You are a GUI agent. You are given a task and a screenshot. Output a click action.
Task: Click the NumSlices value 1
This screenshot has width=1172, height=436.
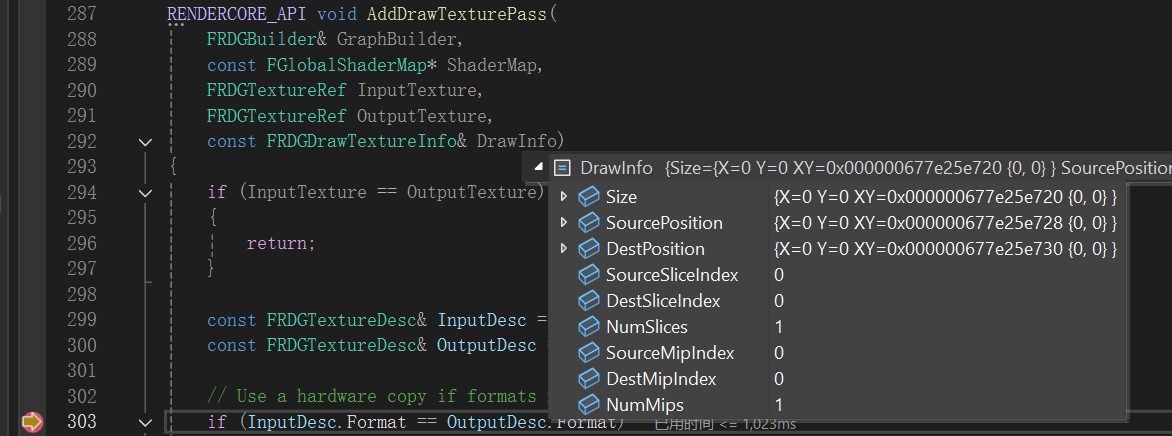(779, 327)
